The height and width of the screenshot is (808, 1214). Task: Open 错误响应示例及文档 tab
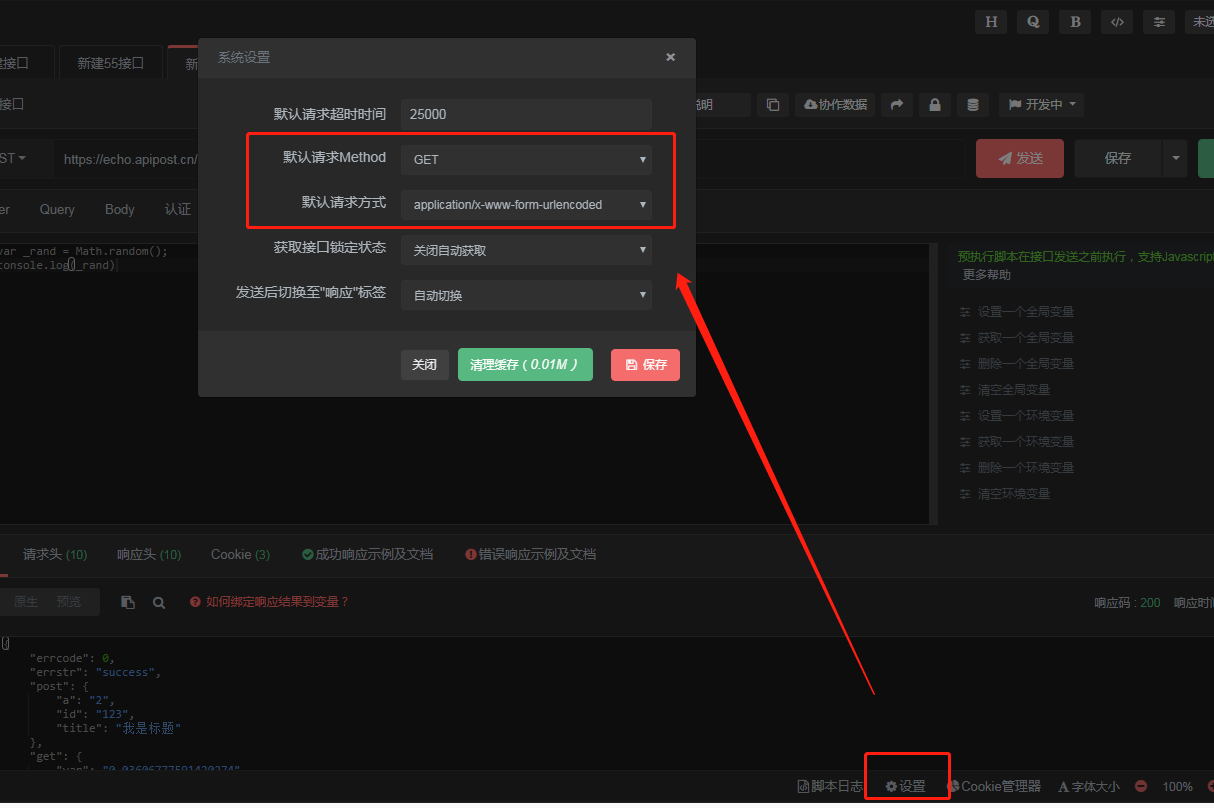[x=530, y=554]
